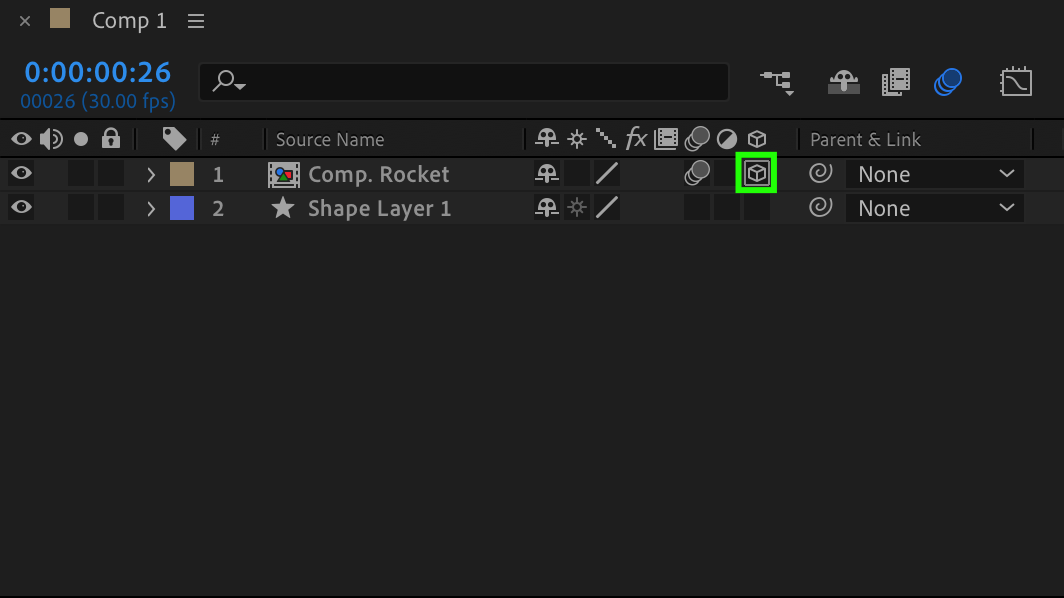The image size is (1064, 598).
Task: Hide the Comp. Rocket layer
Action: click(21, 174)
